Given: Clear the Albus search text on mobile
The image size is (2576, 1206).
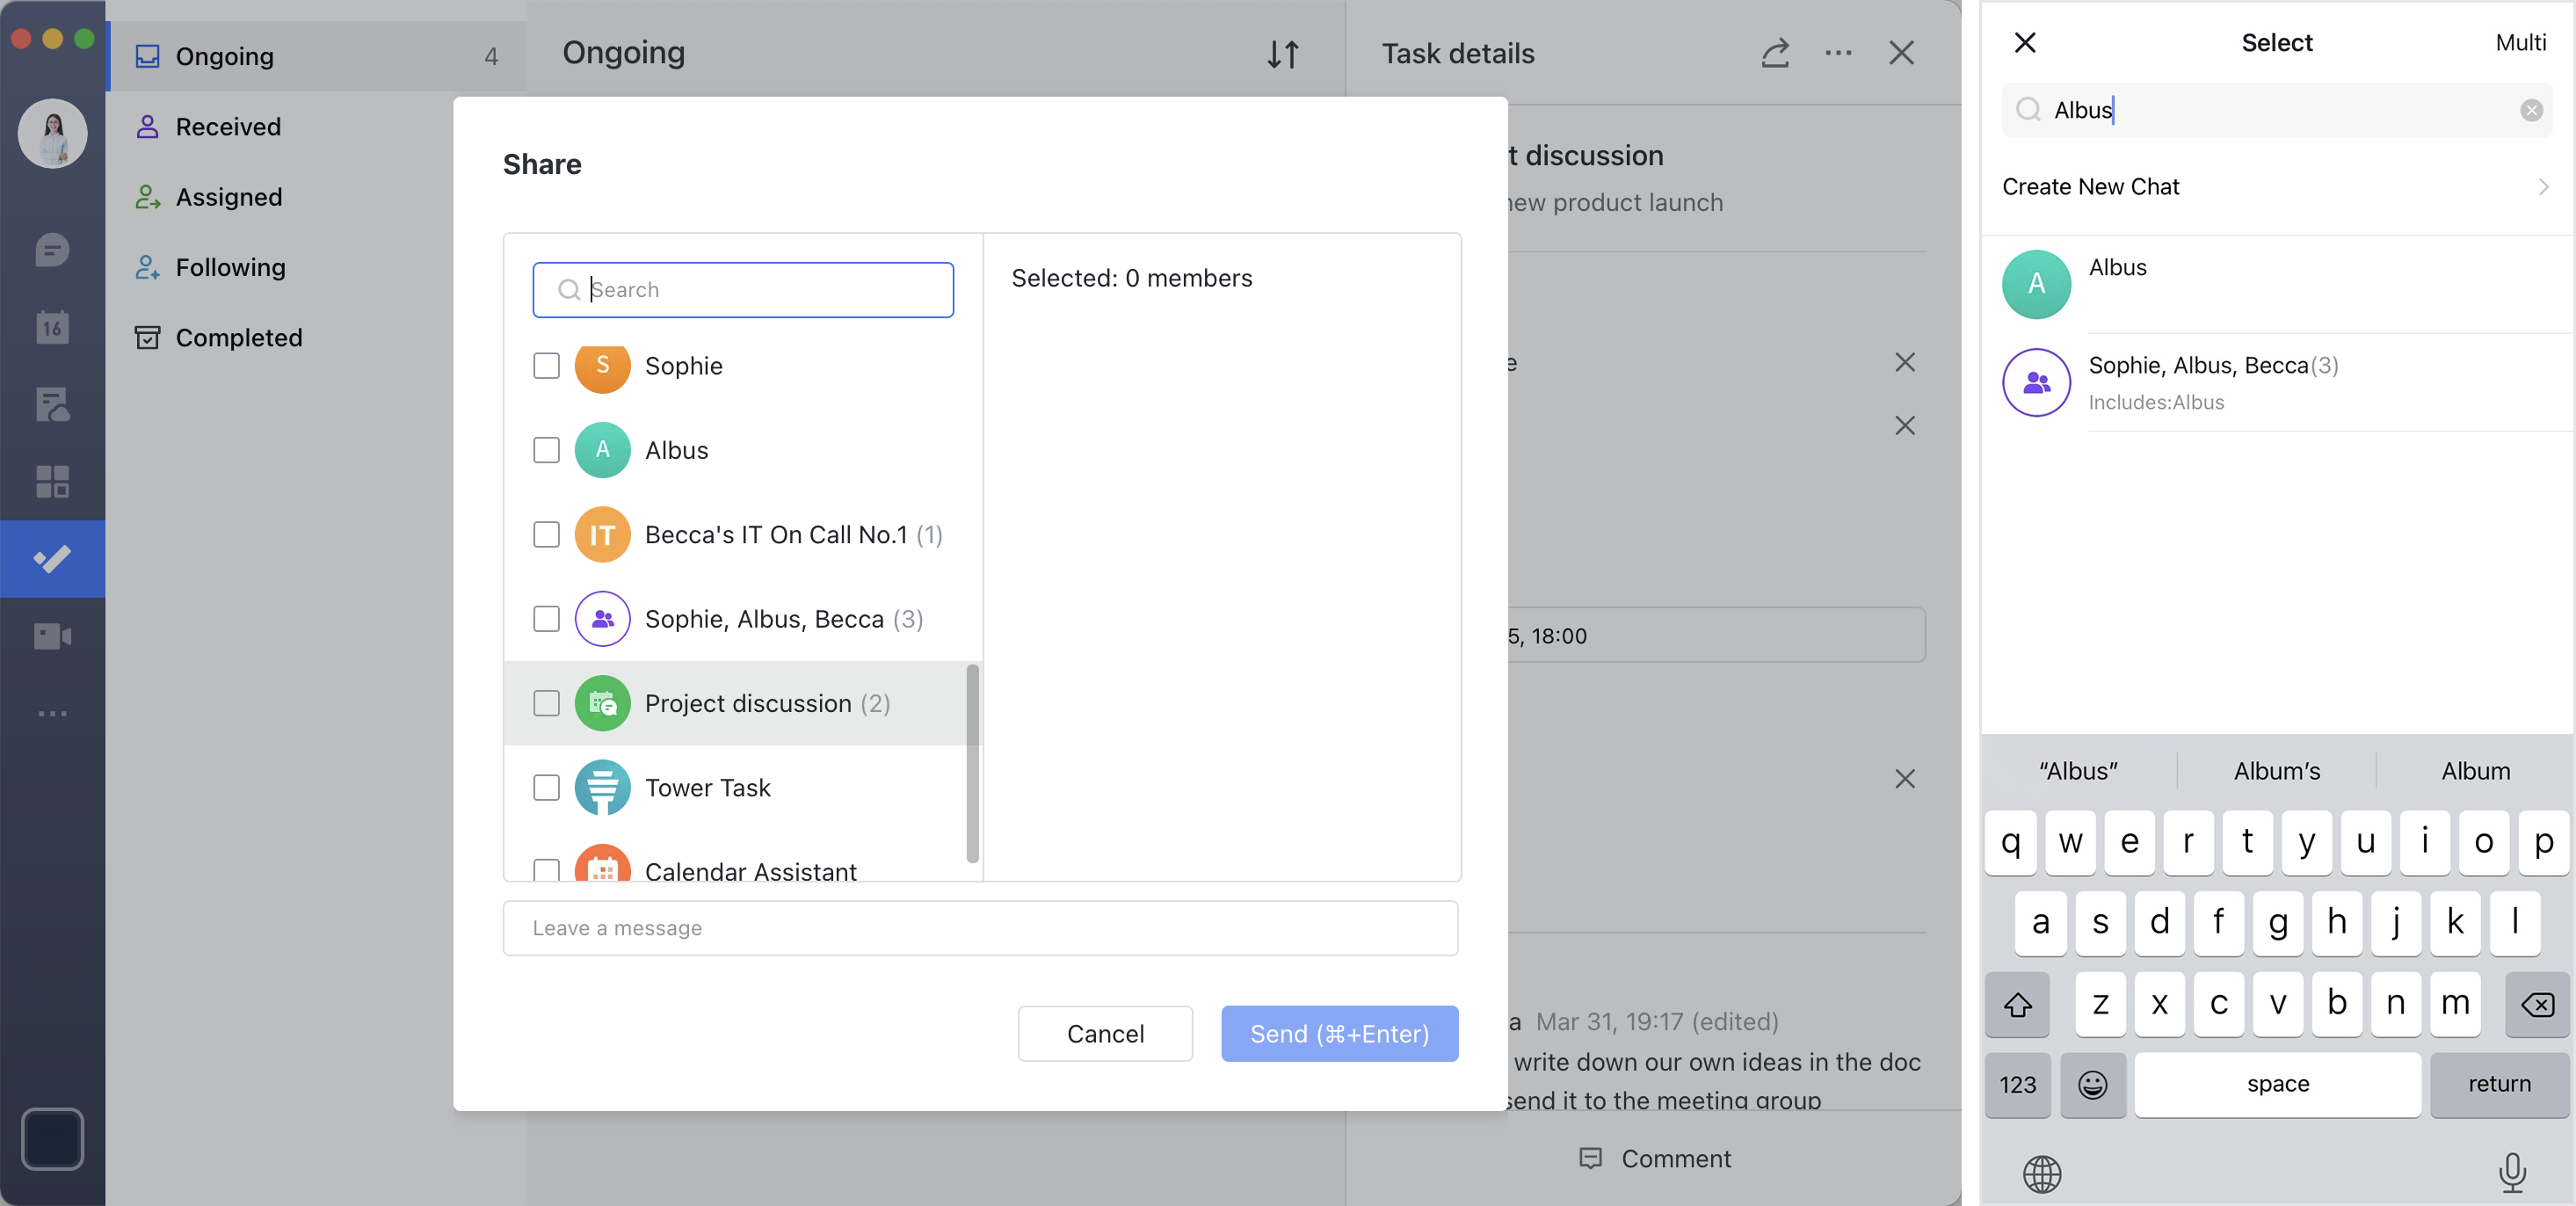Looking at the screenshot, I should [x=2531, y=110].
